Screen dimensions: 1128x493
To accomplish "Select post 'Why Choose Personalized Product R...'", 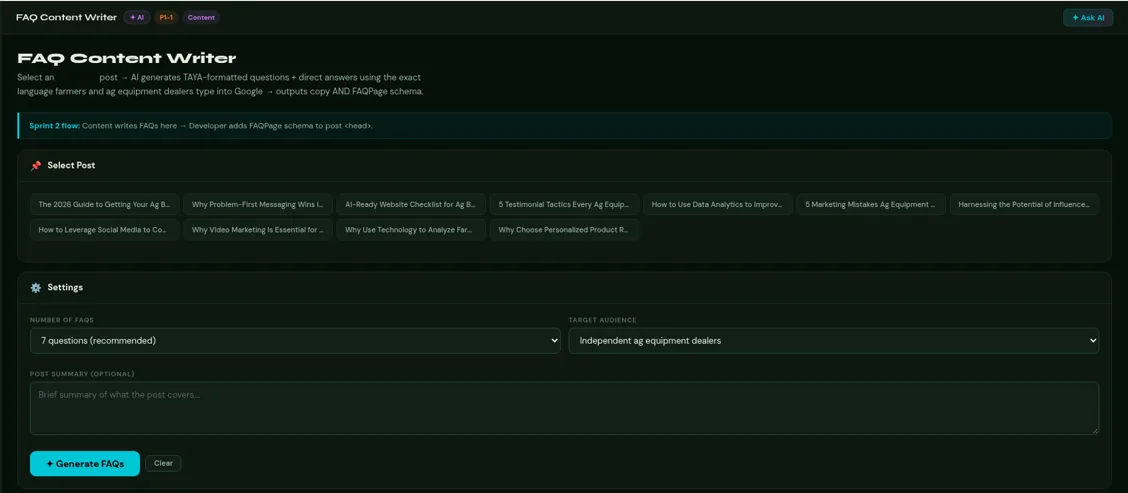I will point(564,230).
